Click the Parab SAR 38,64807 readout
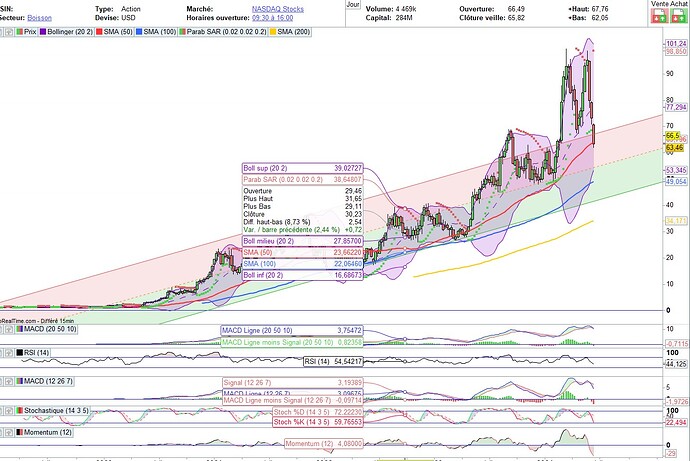Screen dimensions: 690x461 pos(303,180)
